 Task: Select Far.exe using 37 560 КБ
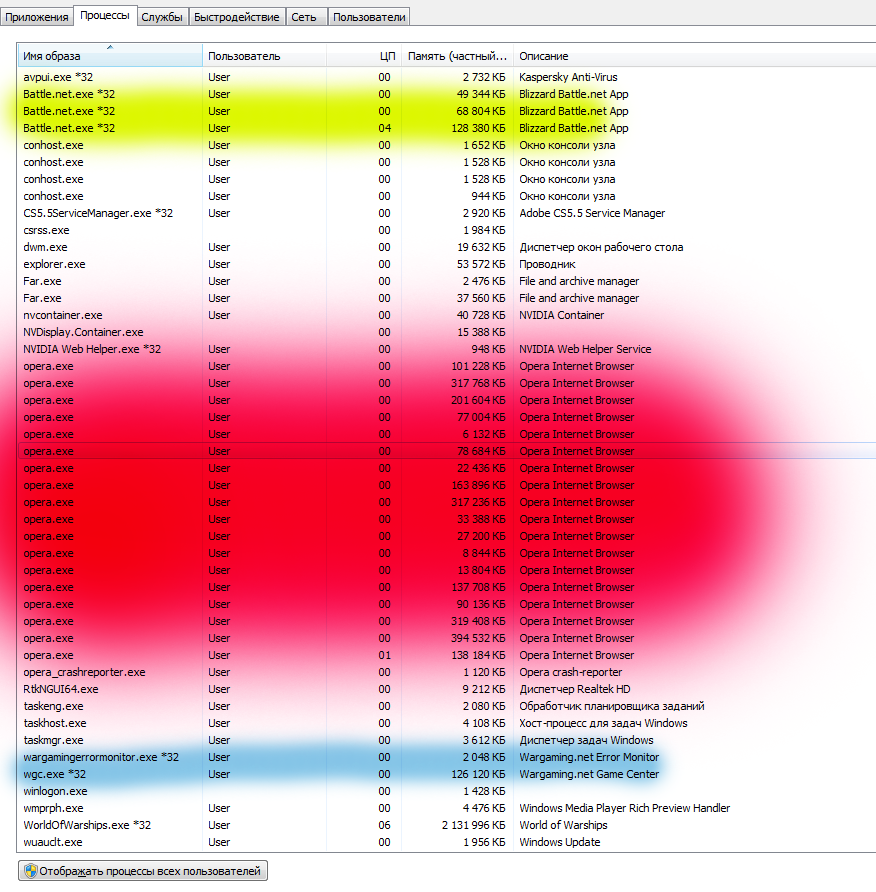[447, 299]
